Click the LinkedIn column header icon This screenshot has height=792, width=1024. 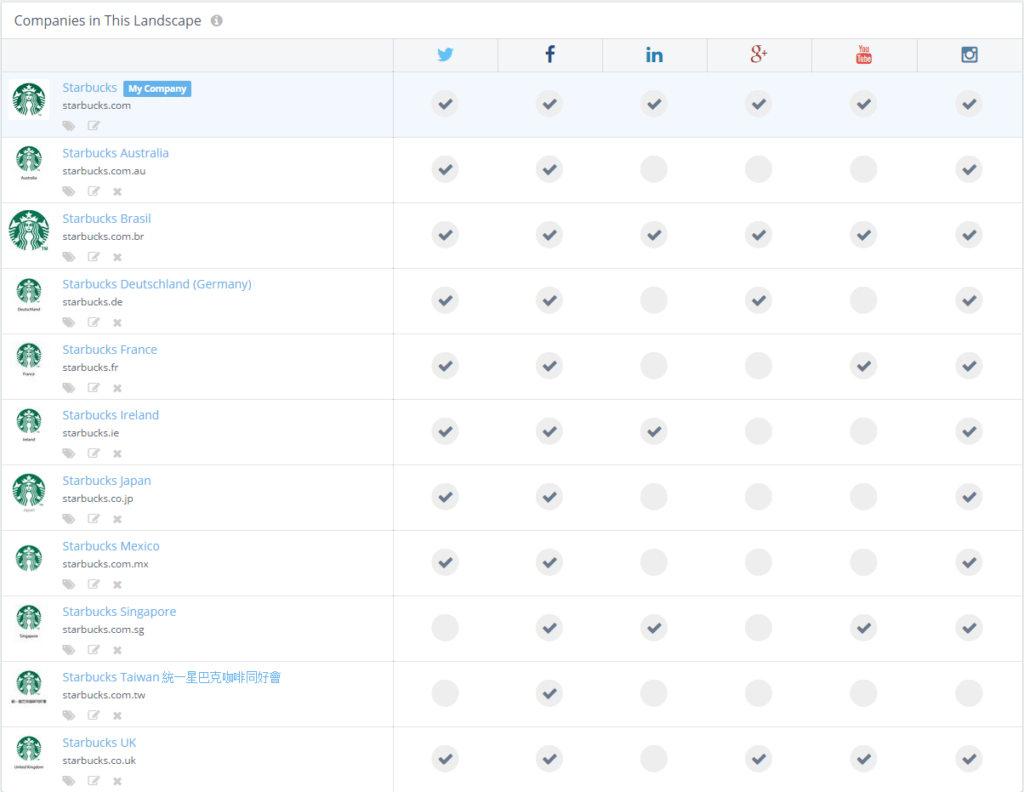654,55
